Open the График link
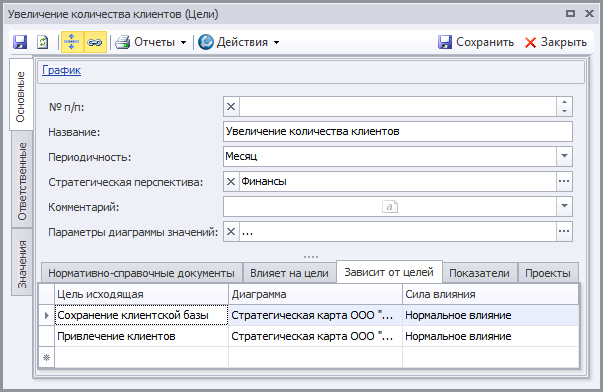Viewport: 603px width, 392px height. point(62,70)
